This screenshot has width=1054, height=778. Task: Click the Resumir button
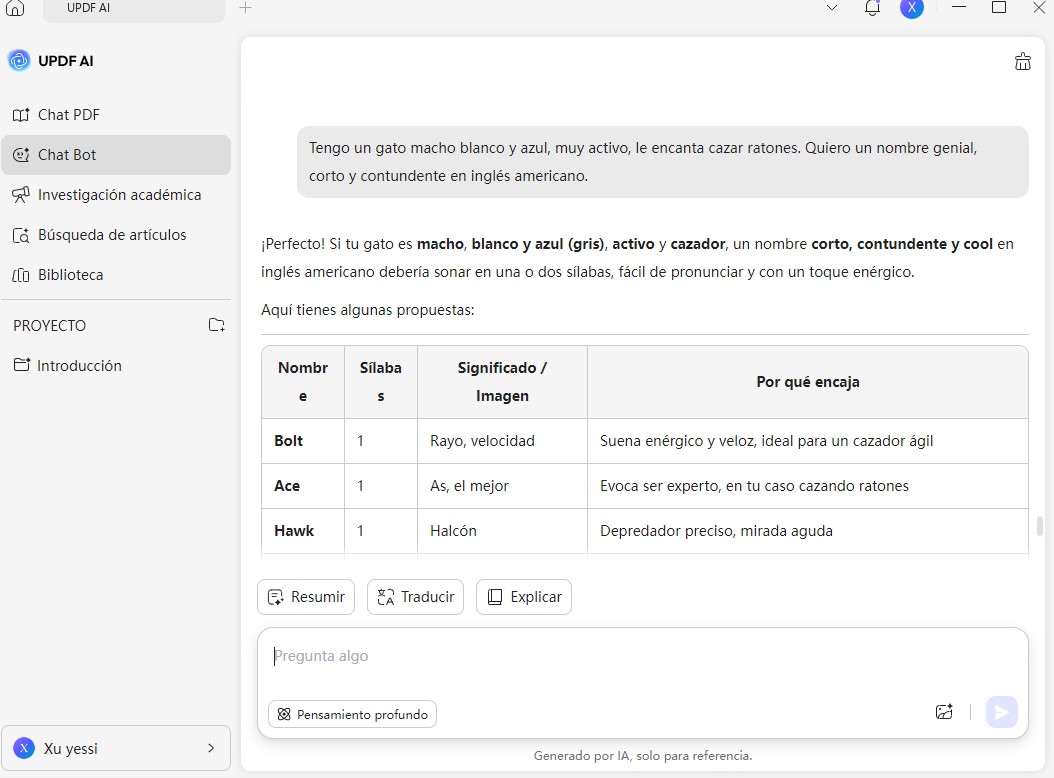point(306,597)
